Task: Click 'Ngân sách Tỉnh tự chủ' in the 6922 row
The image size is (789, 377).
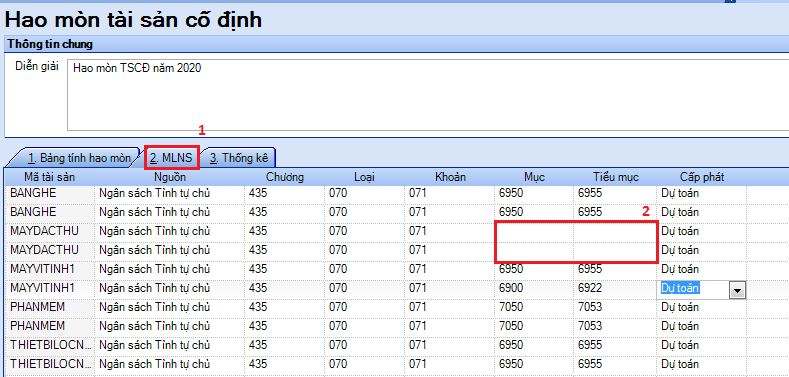Action: 170,288
